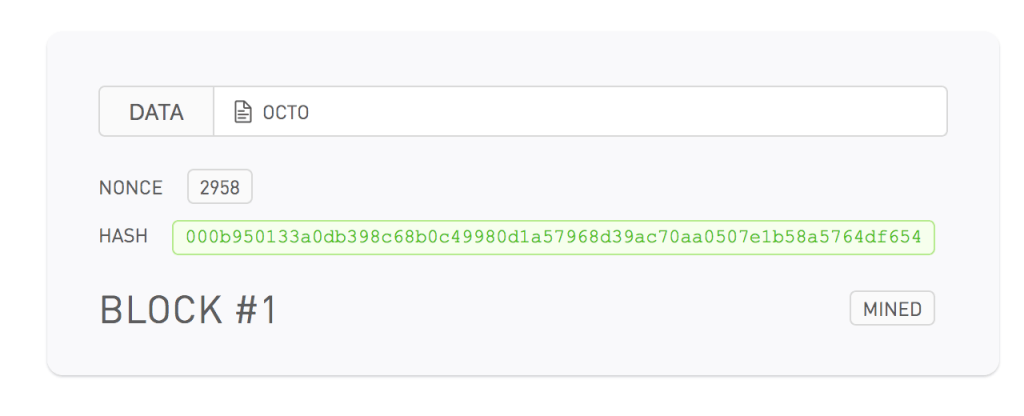Click the middle of the hash string

click(x=553, y=237)
